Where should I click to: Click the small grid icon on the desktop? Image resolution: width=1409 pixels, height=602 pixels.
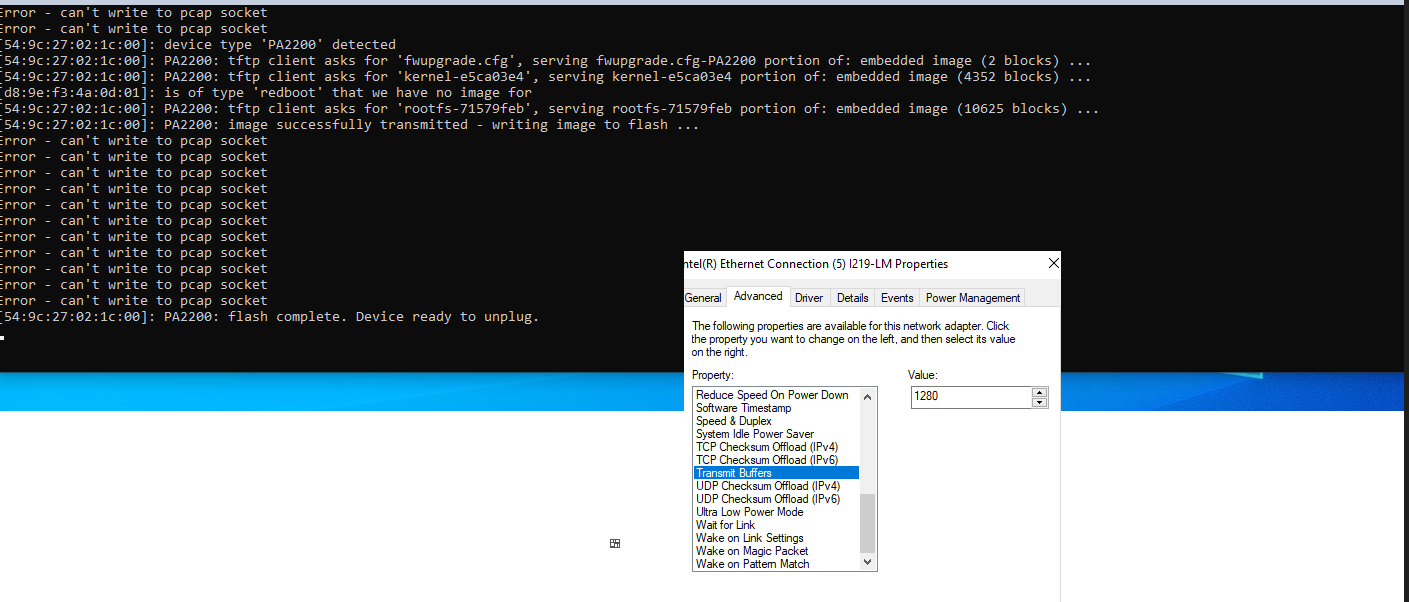614,542
